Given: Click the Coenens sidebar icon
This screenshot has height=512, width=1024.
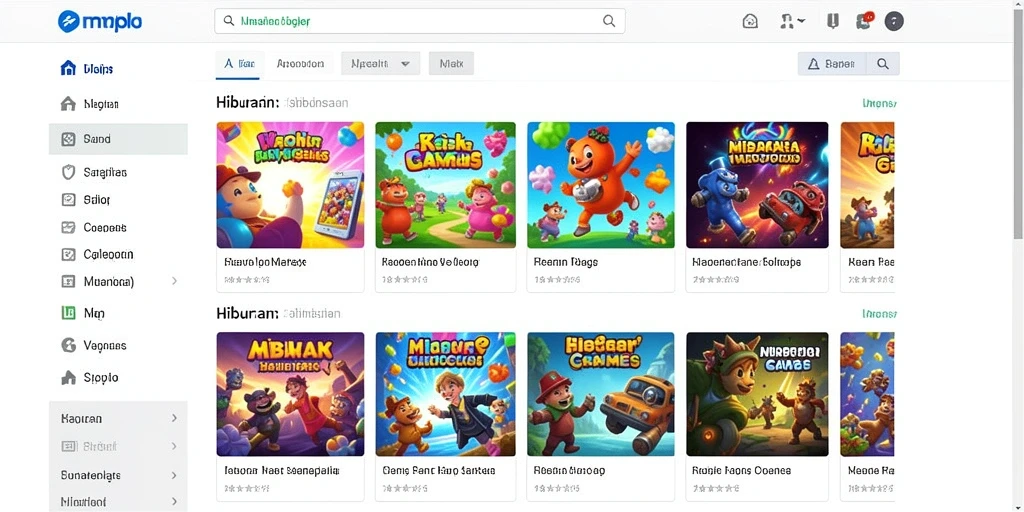Looking at the screenshot, I should [x=68, y=227].
